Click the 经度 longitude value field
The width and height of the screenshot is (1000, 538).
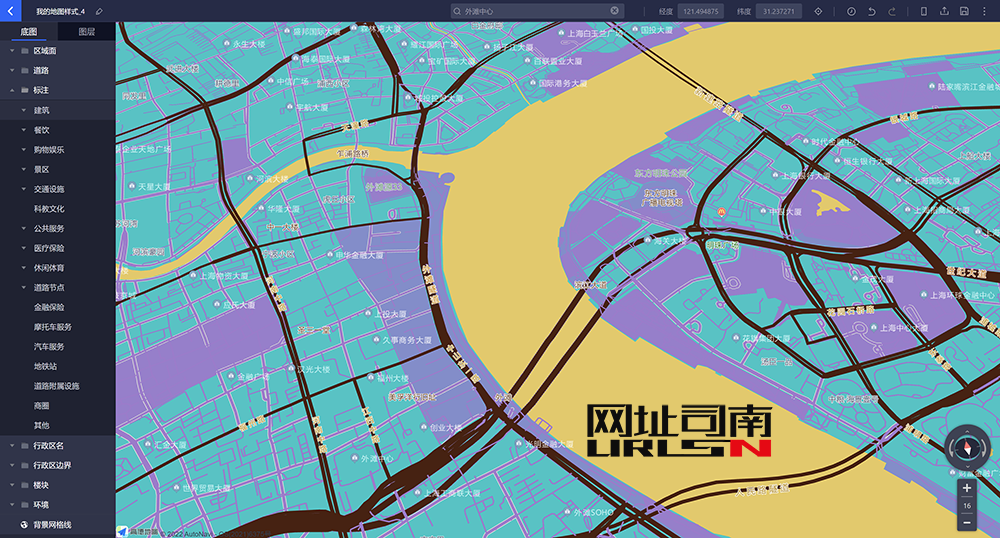pos(700,11)
